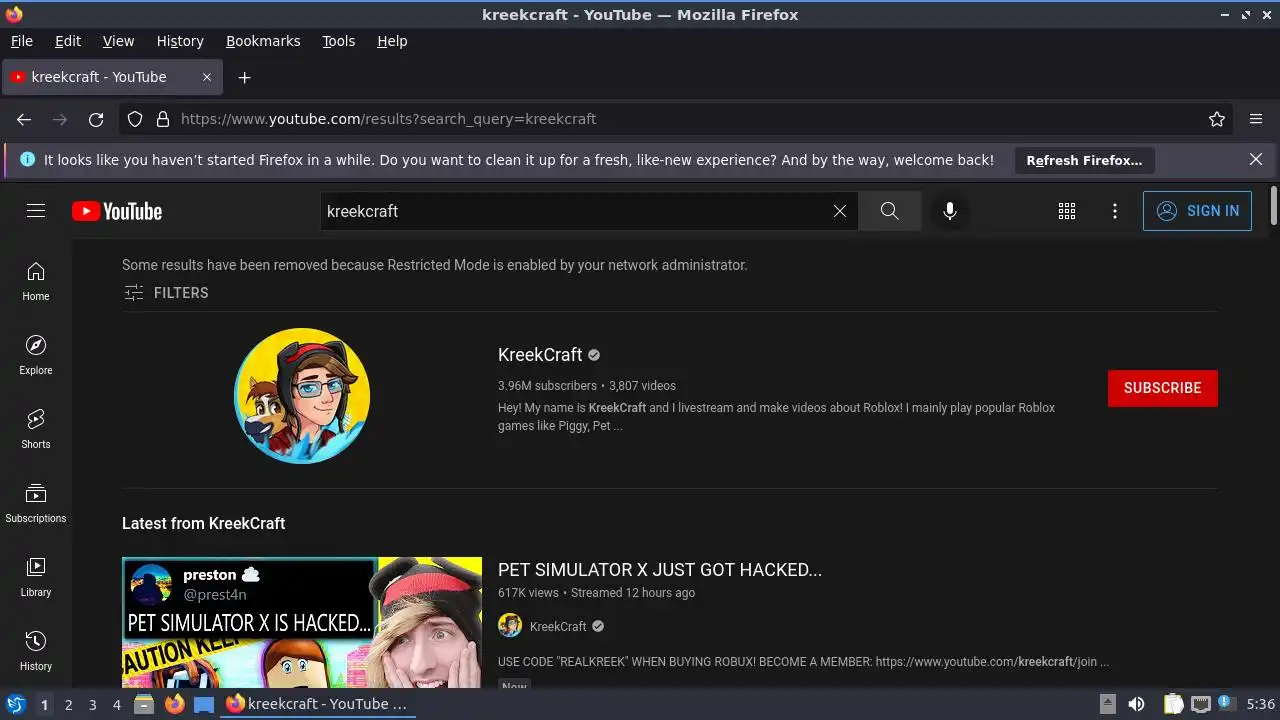
Task: Open a new browser tab
Action: 244,77
